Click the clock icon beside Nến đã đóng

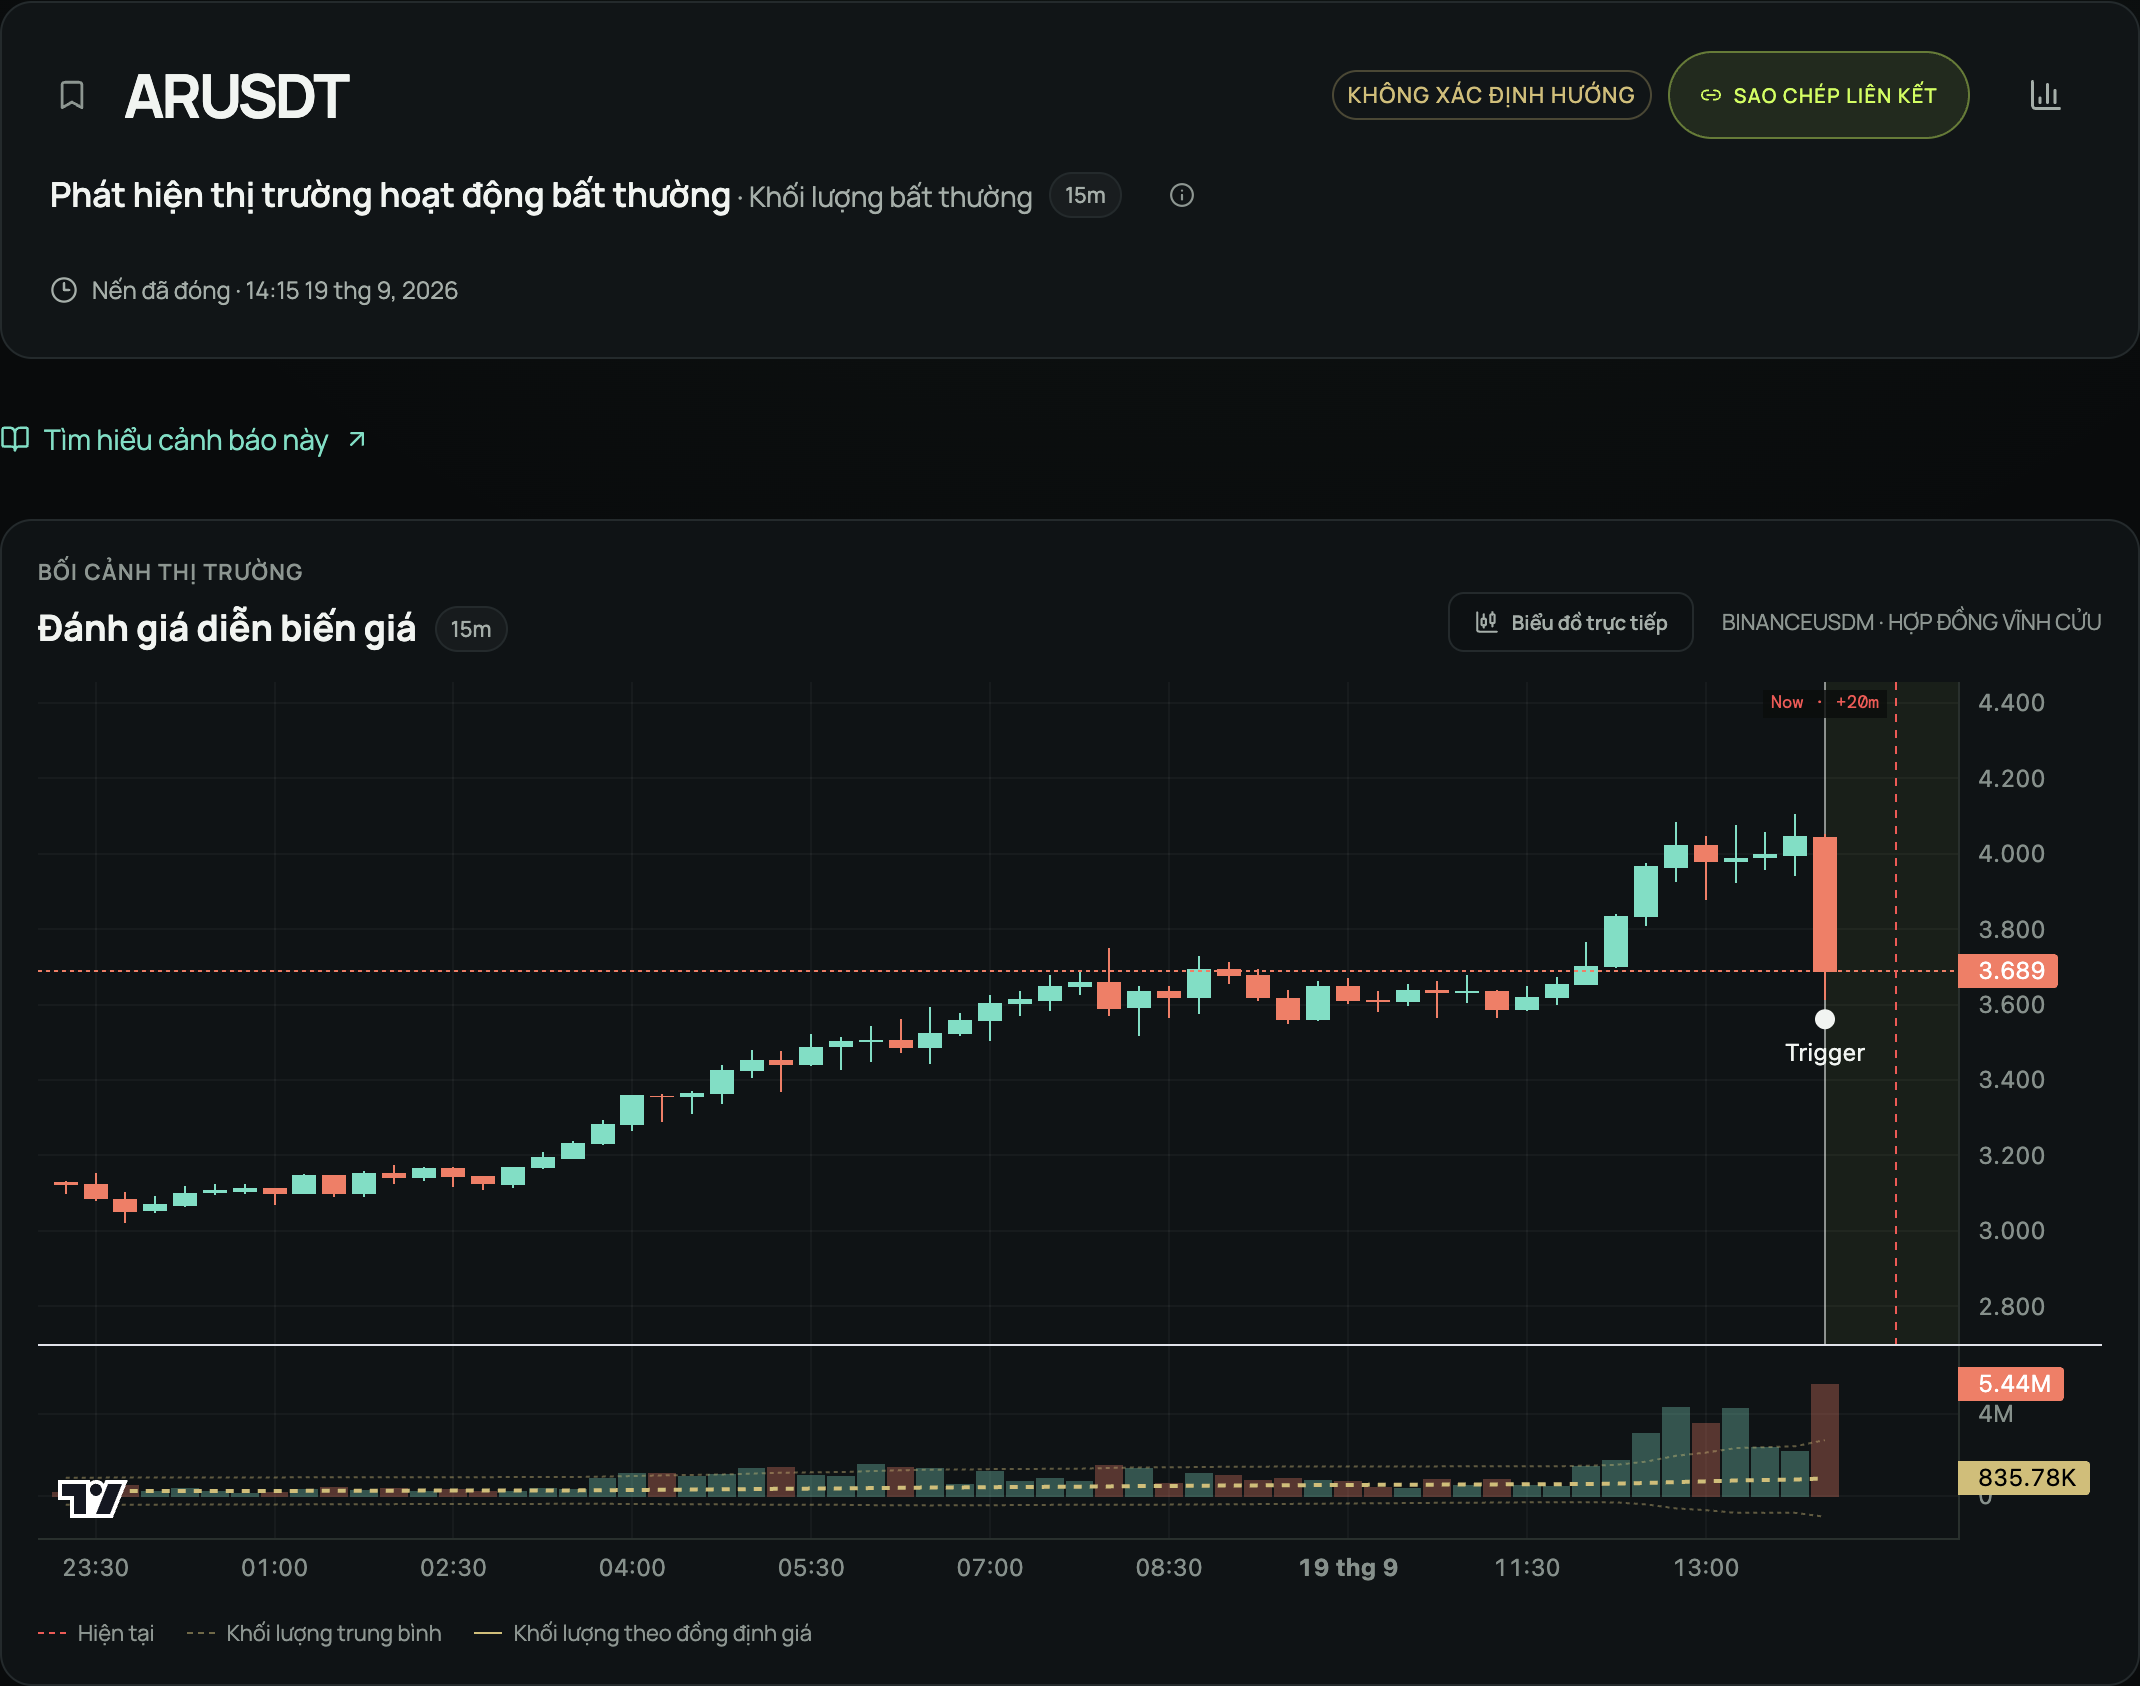click(x=64, y=290)
